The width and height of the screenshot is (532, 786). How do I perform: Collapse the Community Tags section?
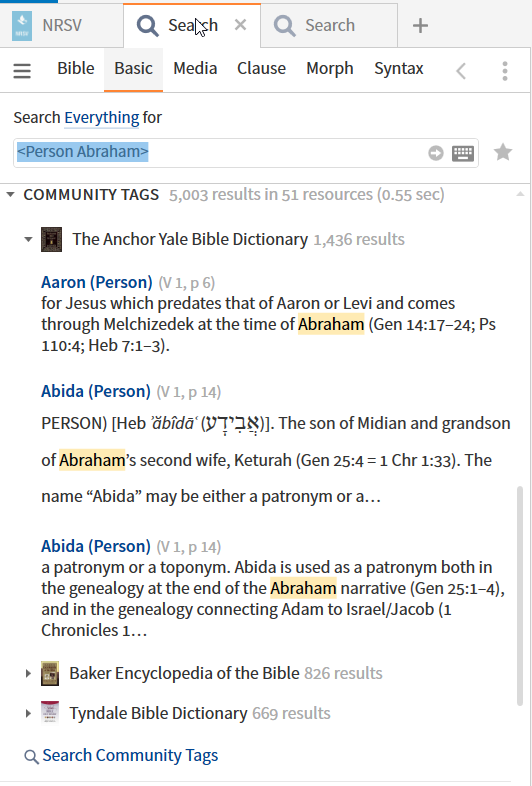click(10, 194)
